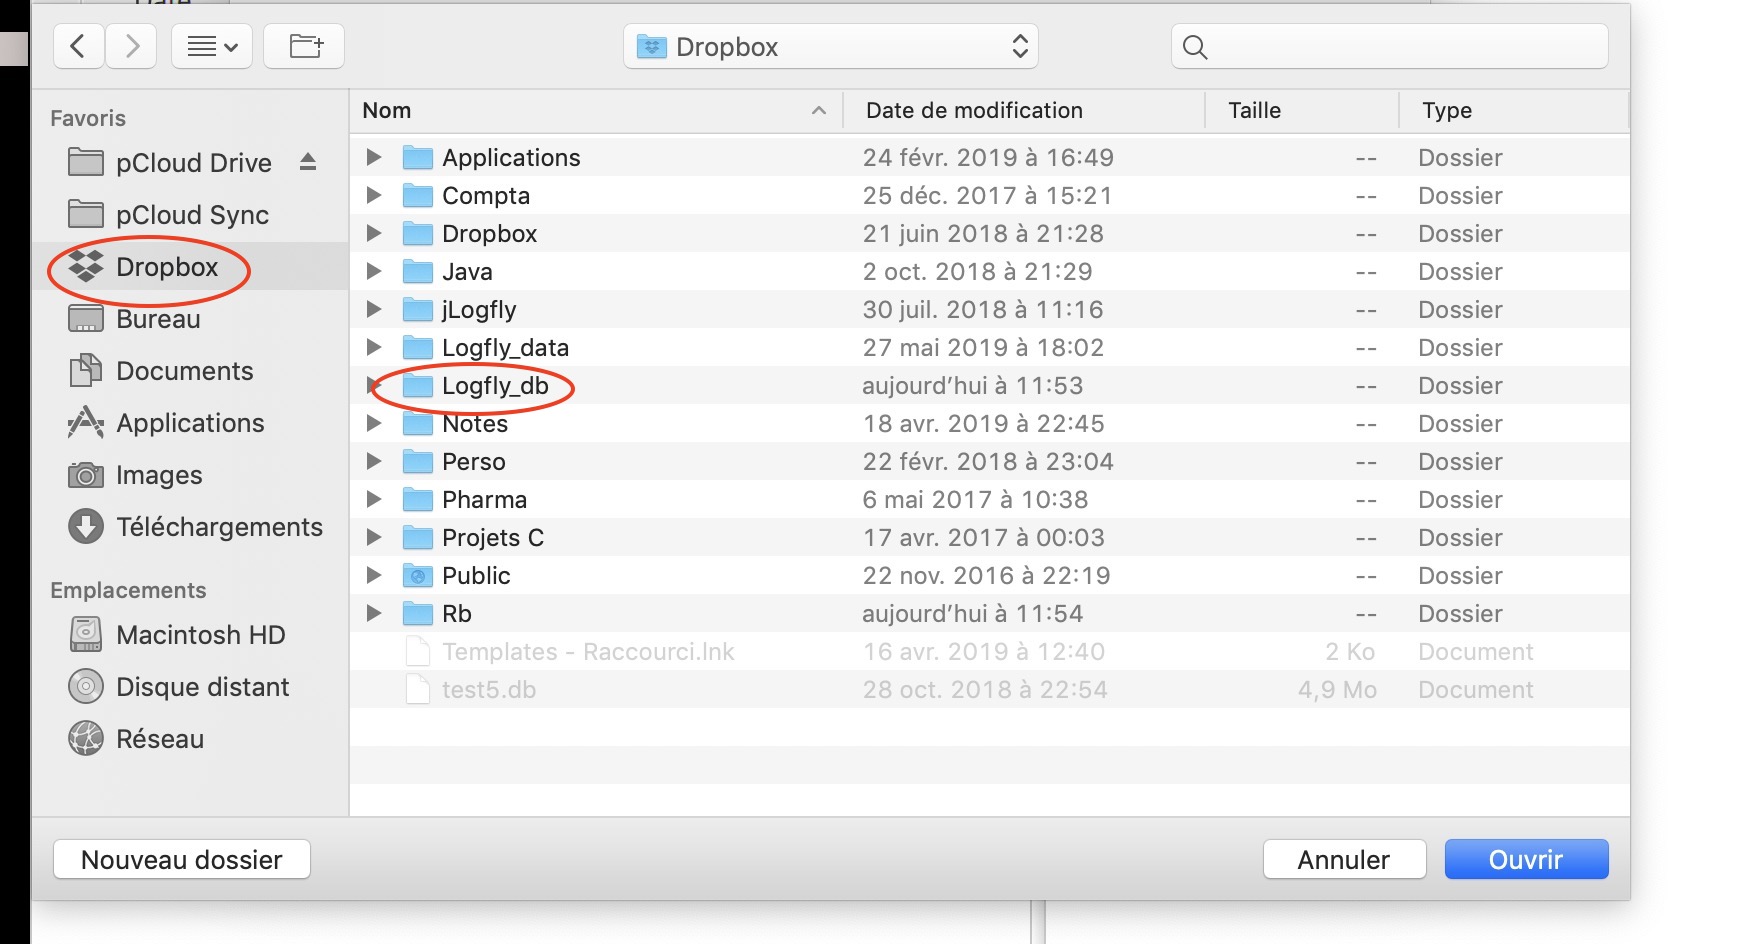Select the jLogfly folder name
The height and width of the screenshot is (944, 1756).
[x=479, y=310]
